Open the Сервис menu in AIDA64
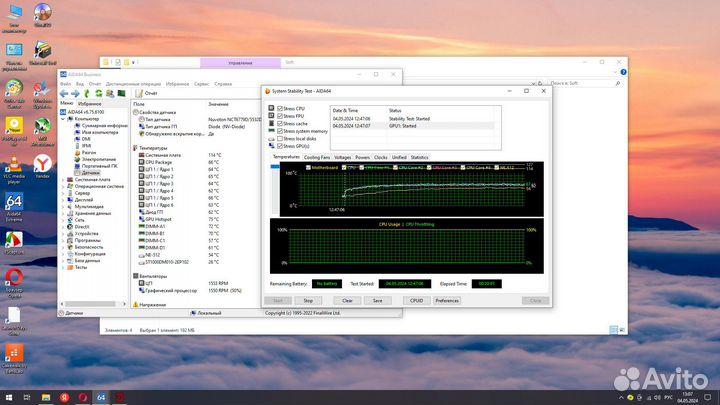The height and width of the screenshot is (405, 720). 201,84
